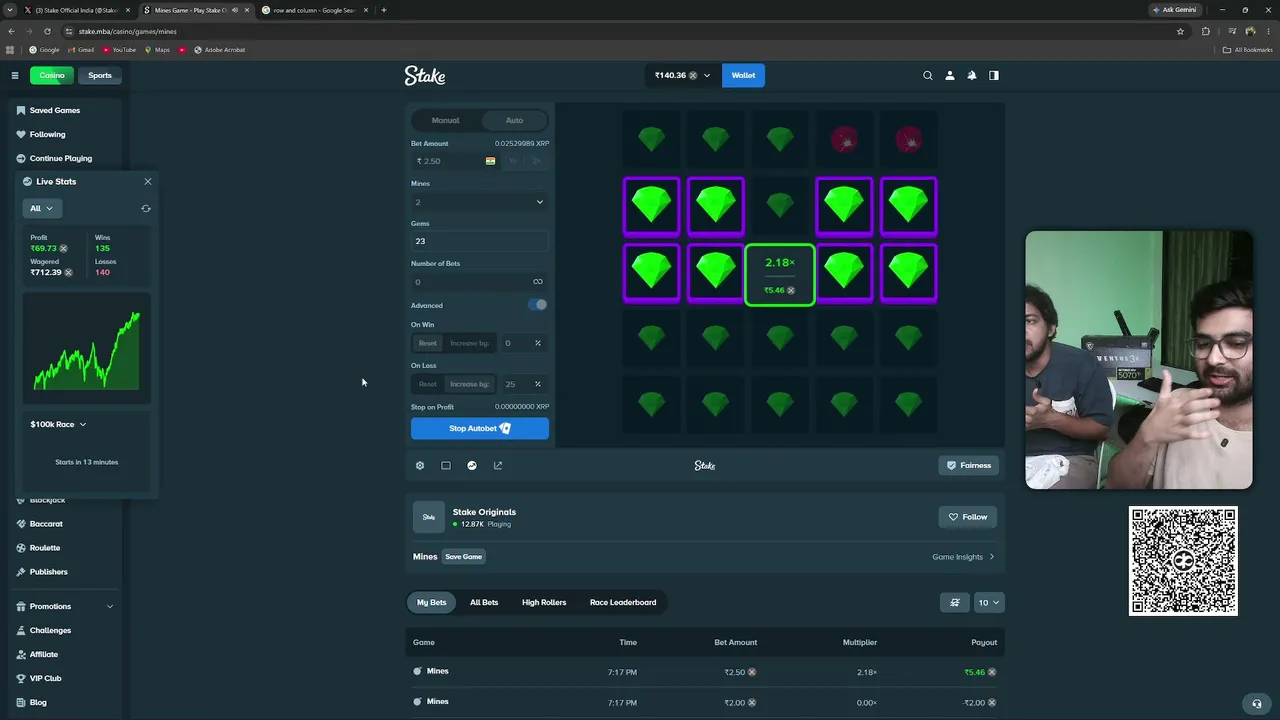The height and width of the screenshot is (720, 1280).
Task: Open a new browser tab
Action: [384, 10]
